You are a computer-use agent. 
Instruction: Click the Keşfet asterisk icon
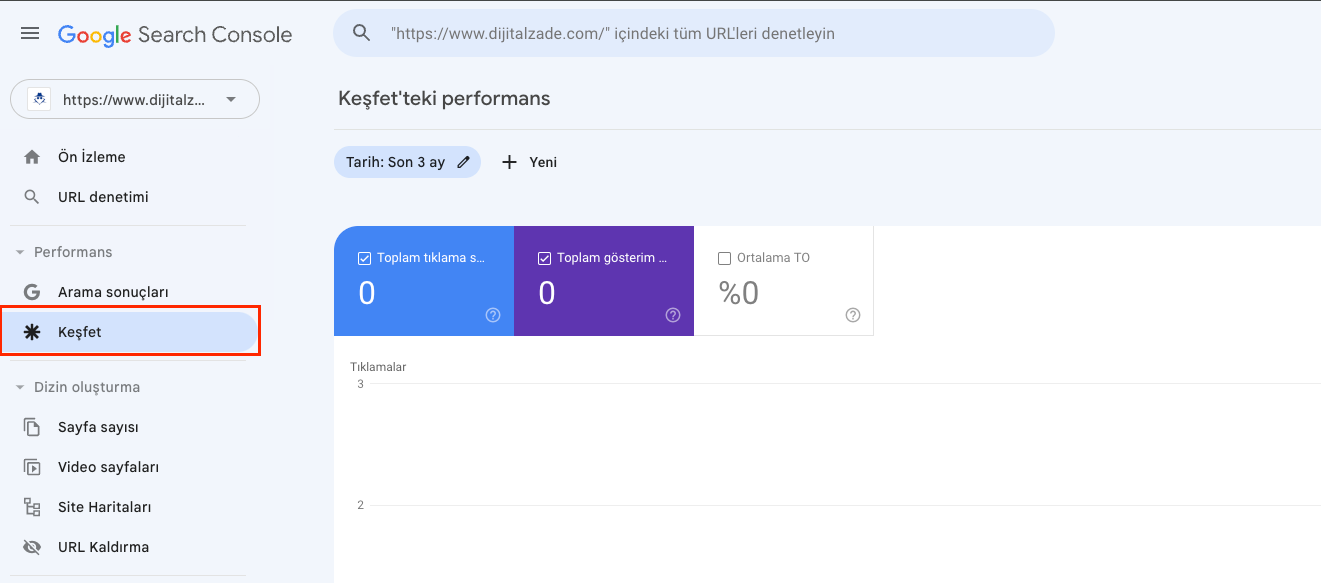tap(32, 332)
